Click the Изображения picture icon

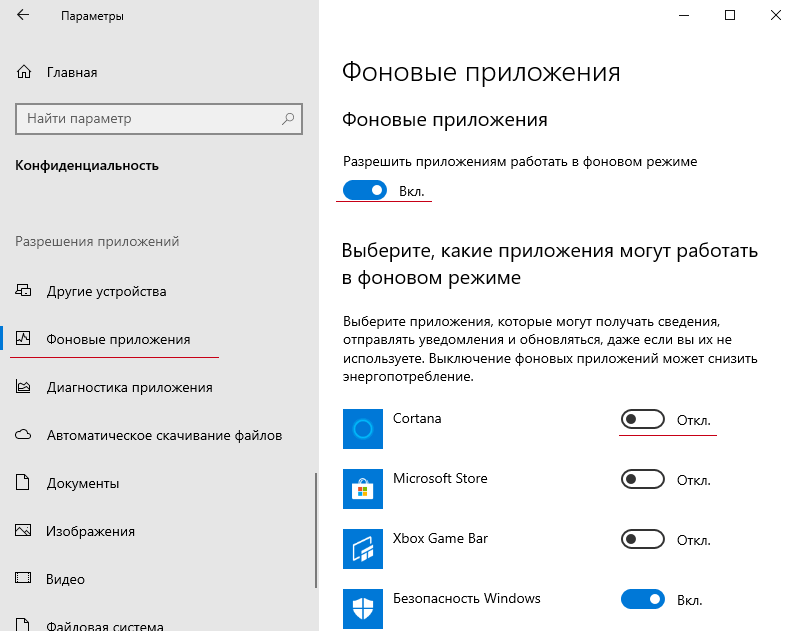[23, 530]
